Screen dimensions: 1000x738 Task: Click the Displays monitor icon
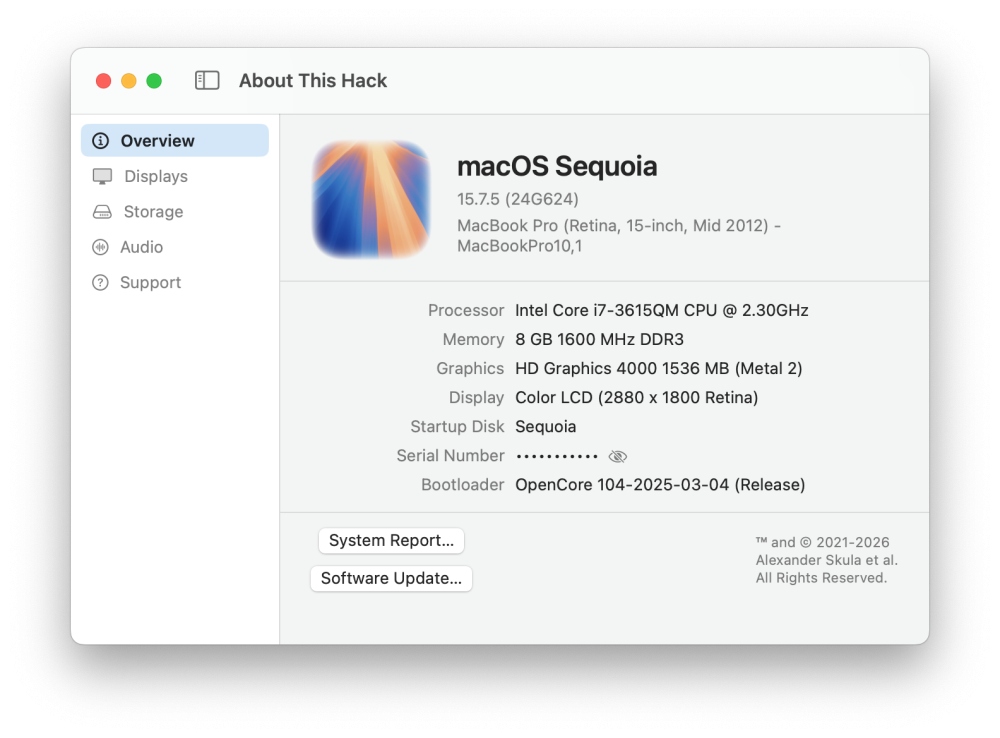click(102, 176)
